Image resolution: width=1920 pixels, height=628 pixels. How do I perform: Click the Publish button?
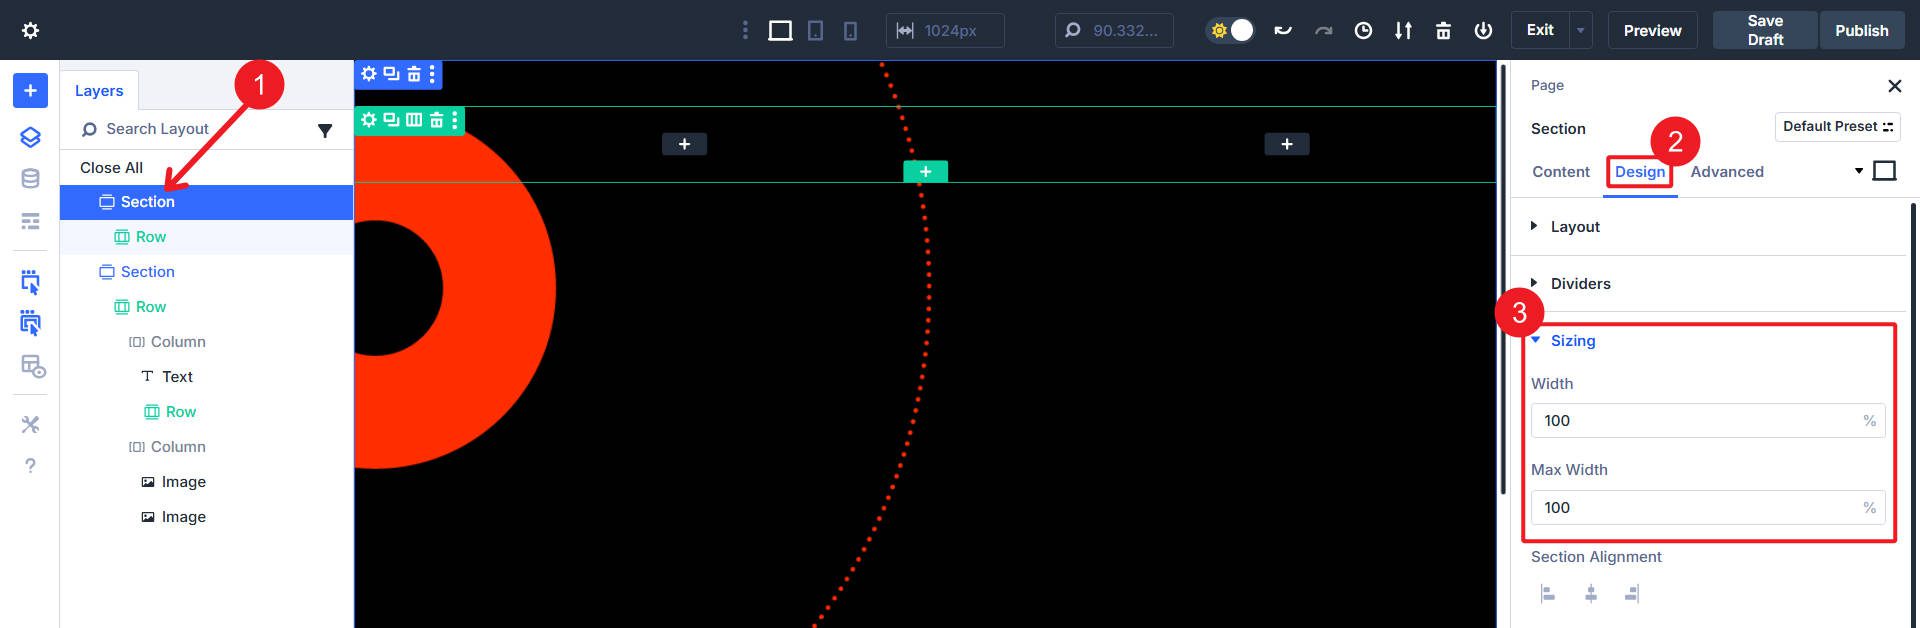point(1861,31)
